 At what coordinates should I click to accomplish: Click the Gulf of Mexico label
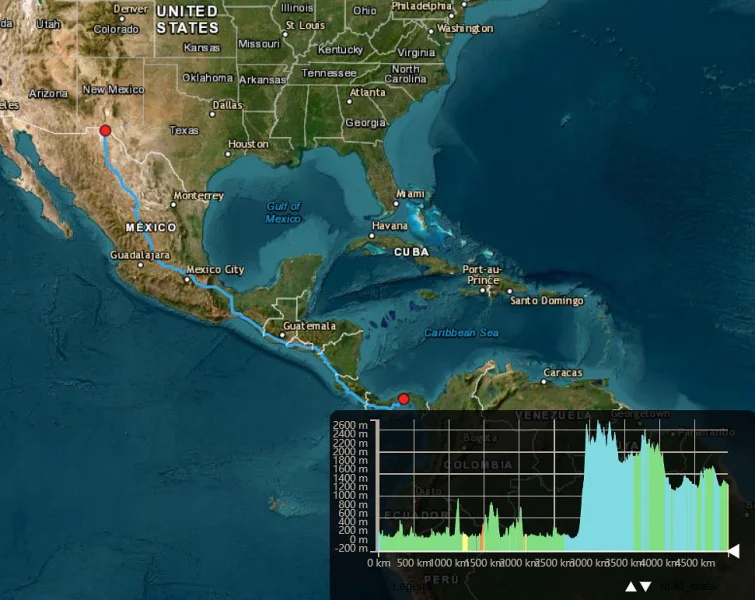pos(283,212)
